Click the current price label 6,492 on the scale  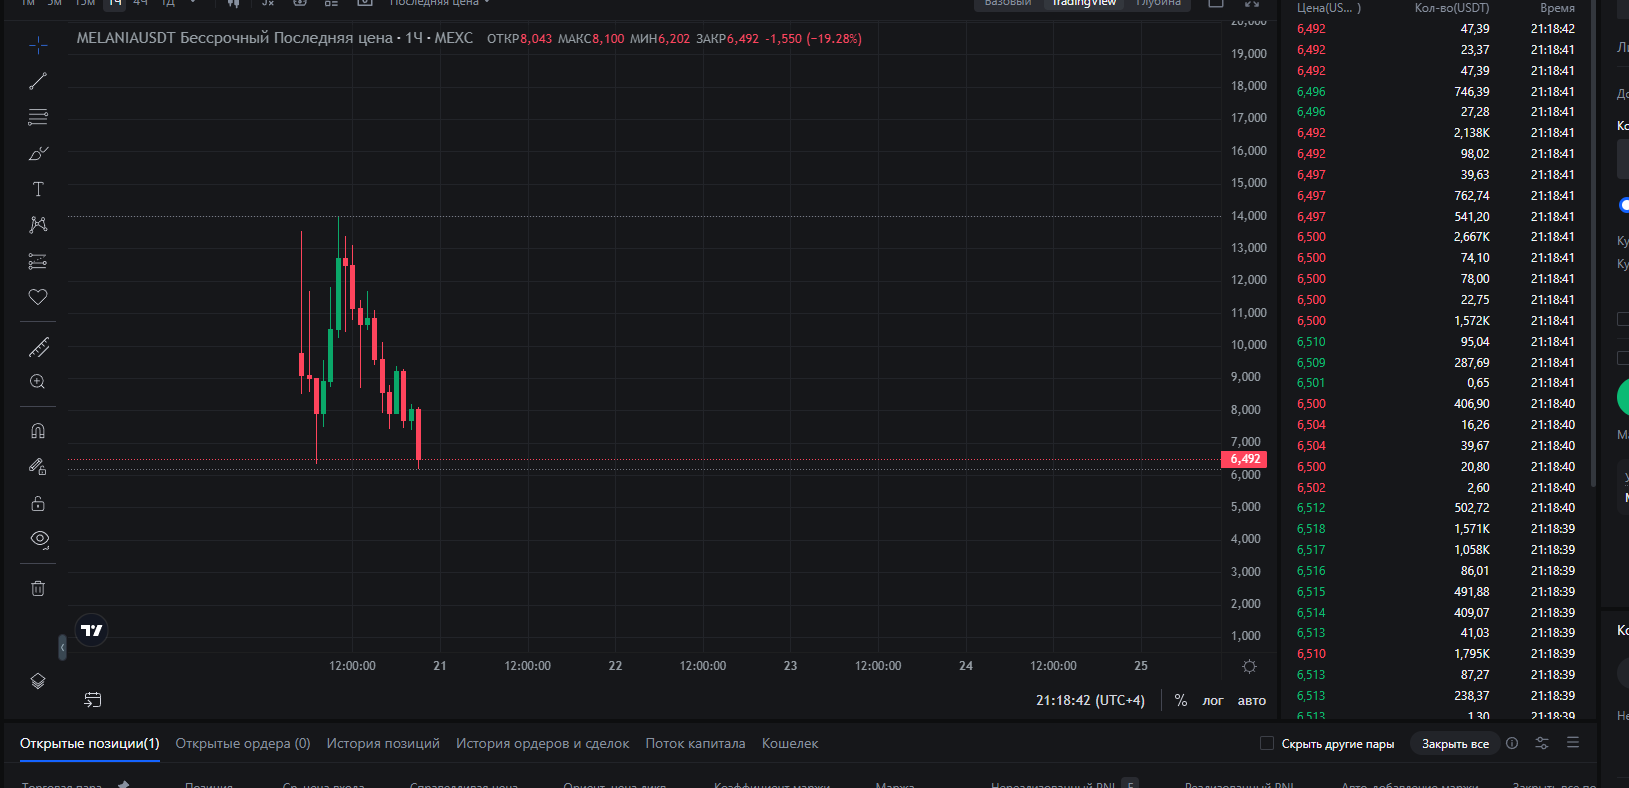pyautogui.click(x=1244, y=459)
